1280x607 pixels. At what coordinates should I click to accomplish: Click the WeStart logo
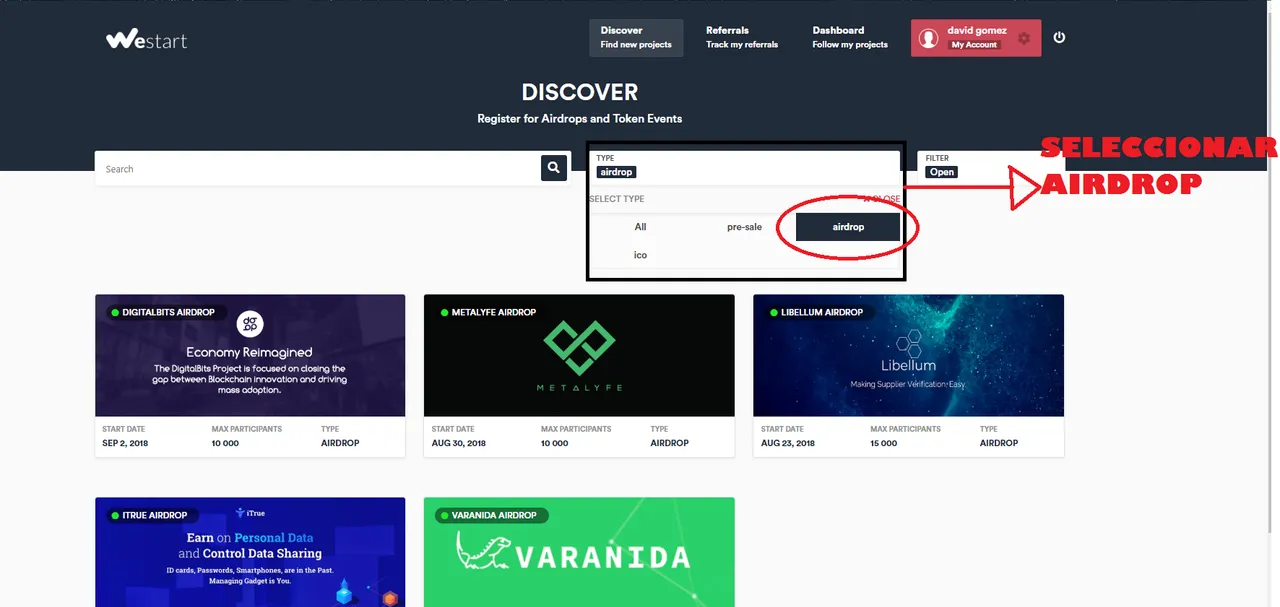coord(146,40)
